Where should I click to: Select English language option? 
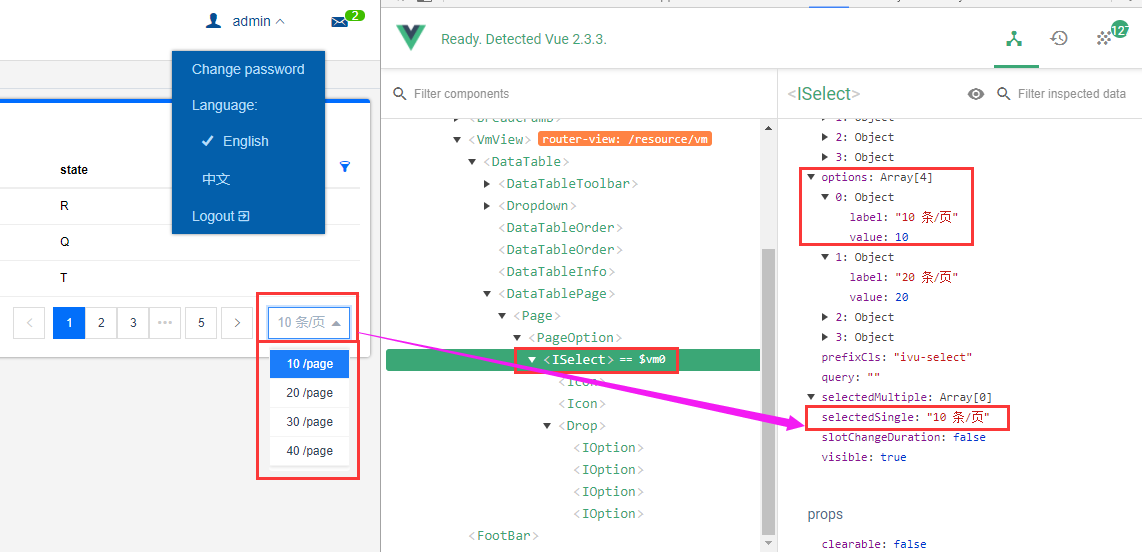245,141
